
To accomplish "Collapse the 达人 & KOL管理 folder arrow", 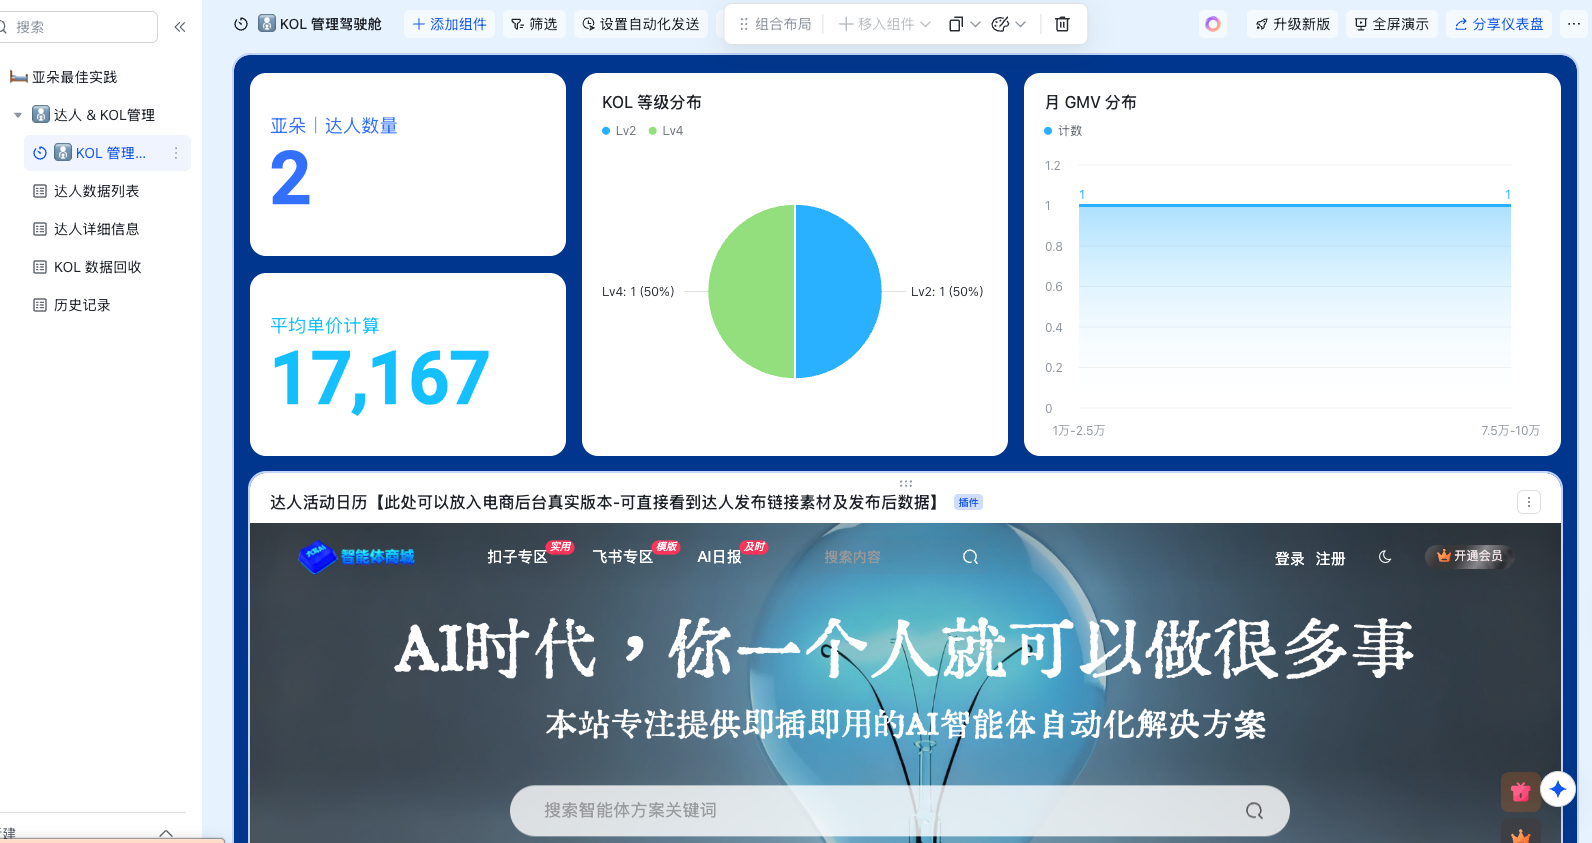I will [x=18, y=115].
